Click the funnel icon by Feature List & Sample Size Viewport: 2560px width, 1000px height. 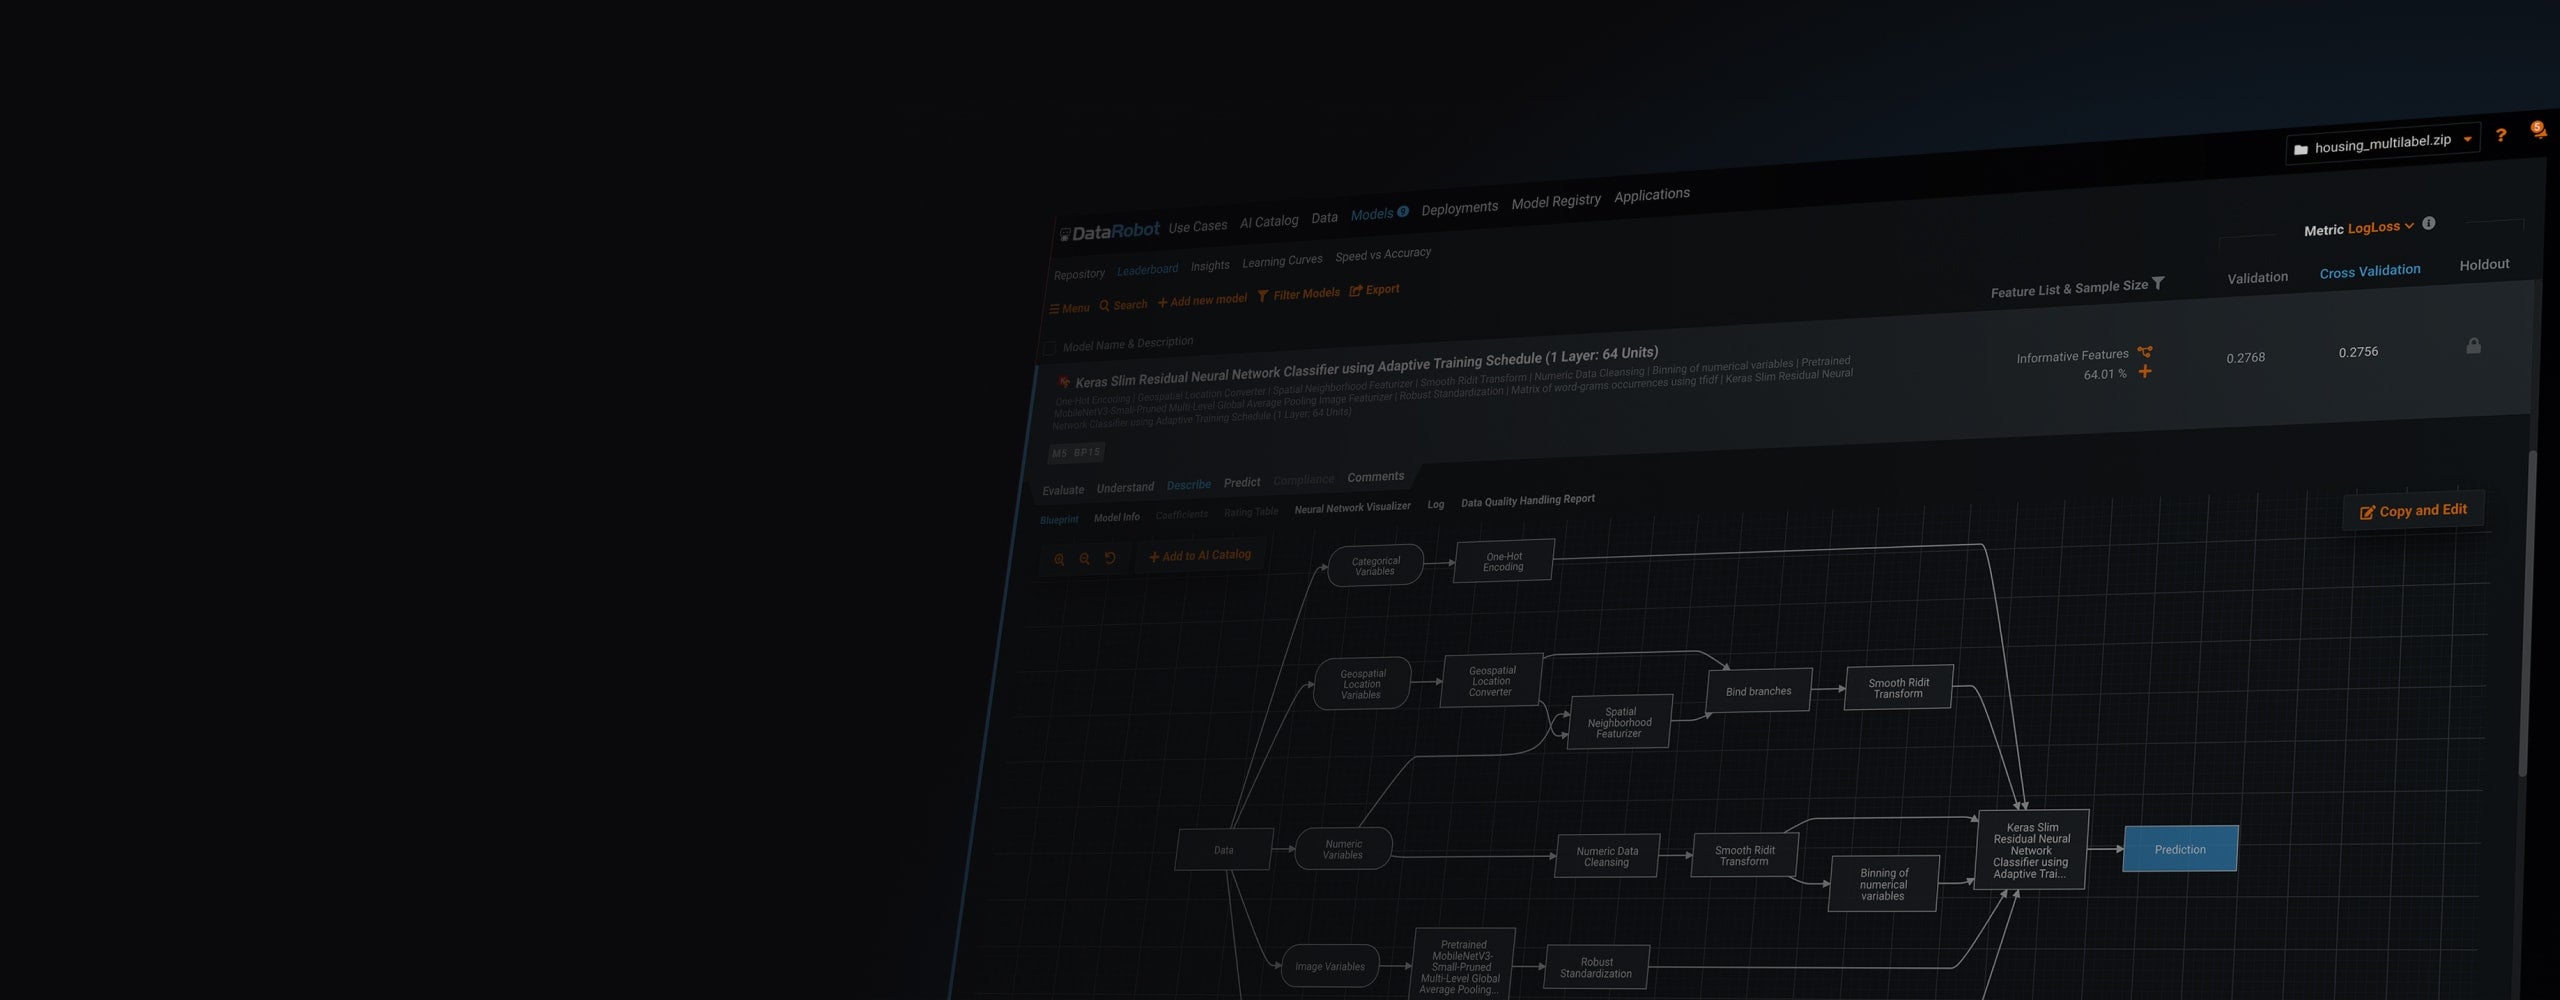pos(2158,284)
